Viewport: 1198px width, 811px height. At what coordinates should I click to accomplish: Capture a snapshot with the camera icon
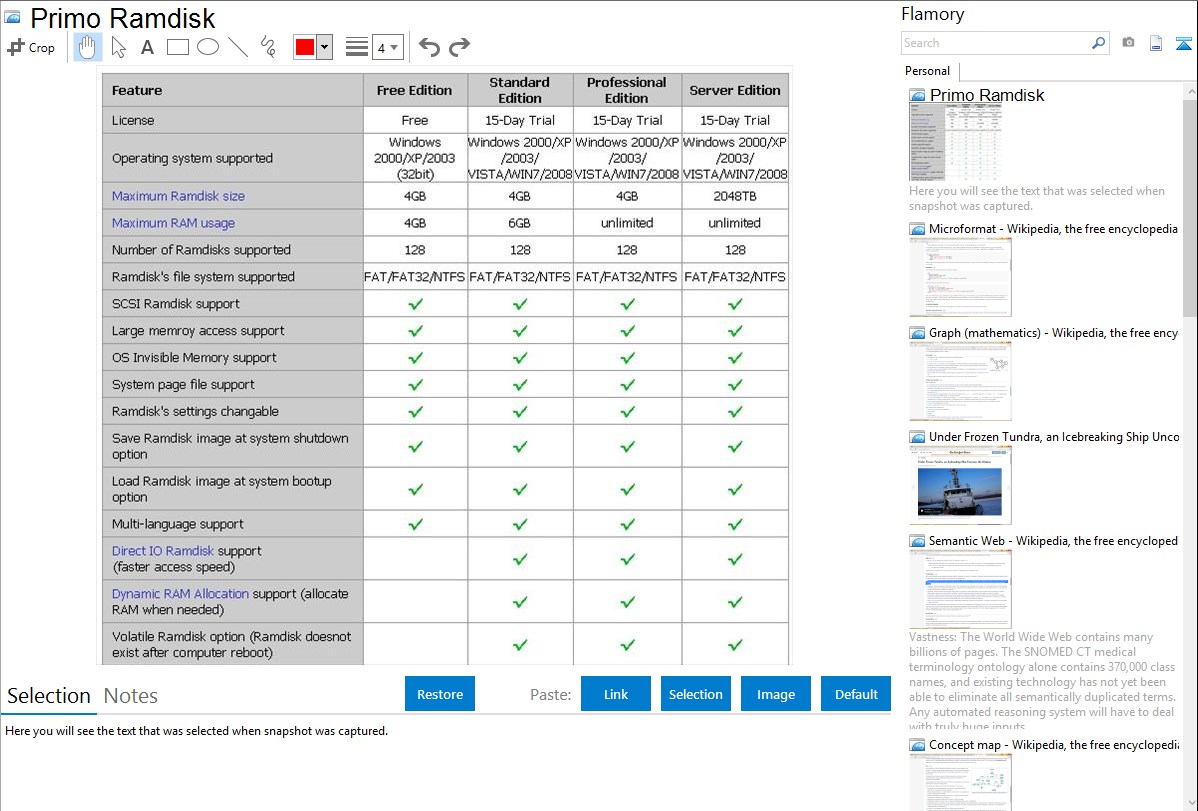click(x=1128, y=43)
